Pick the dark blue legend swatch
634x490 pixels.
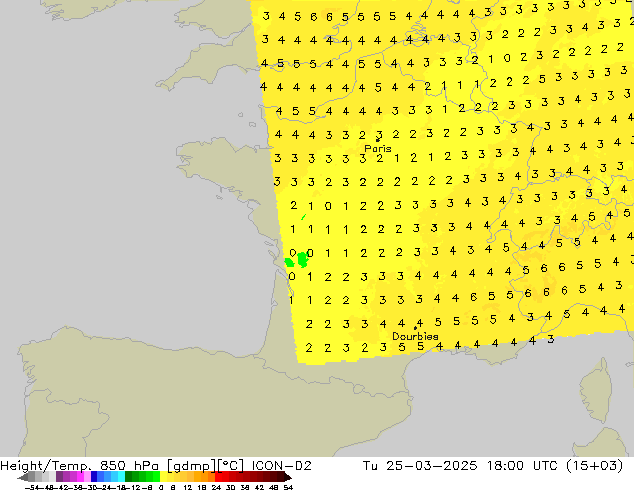94,477
